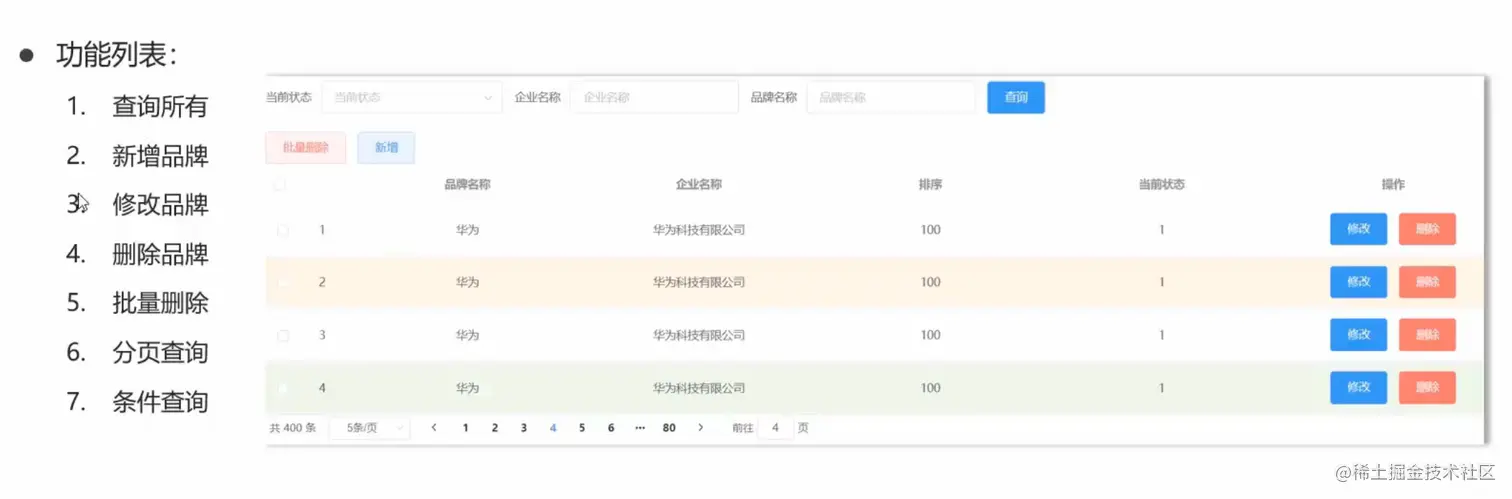Screen dimensions: 1512x499
Task: Click list item 批量删除 in feature list
Action: coord(160,303)
